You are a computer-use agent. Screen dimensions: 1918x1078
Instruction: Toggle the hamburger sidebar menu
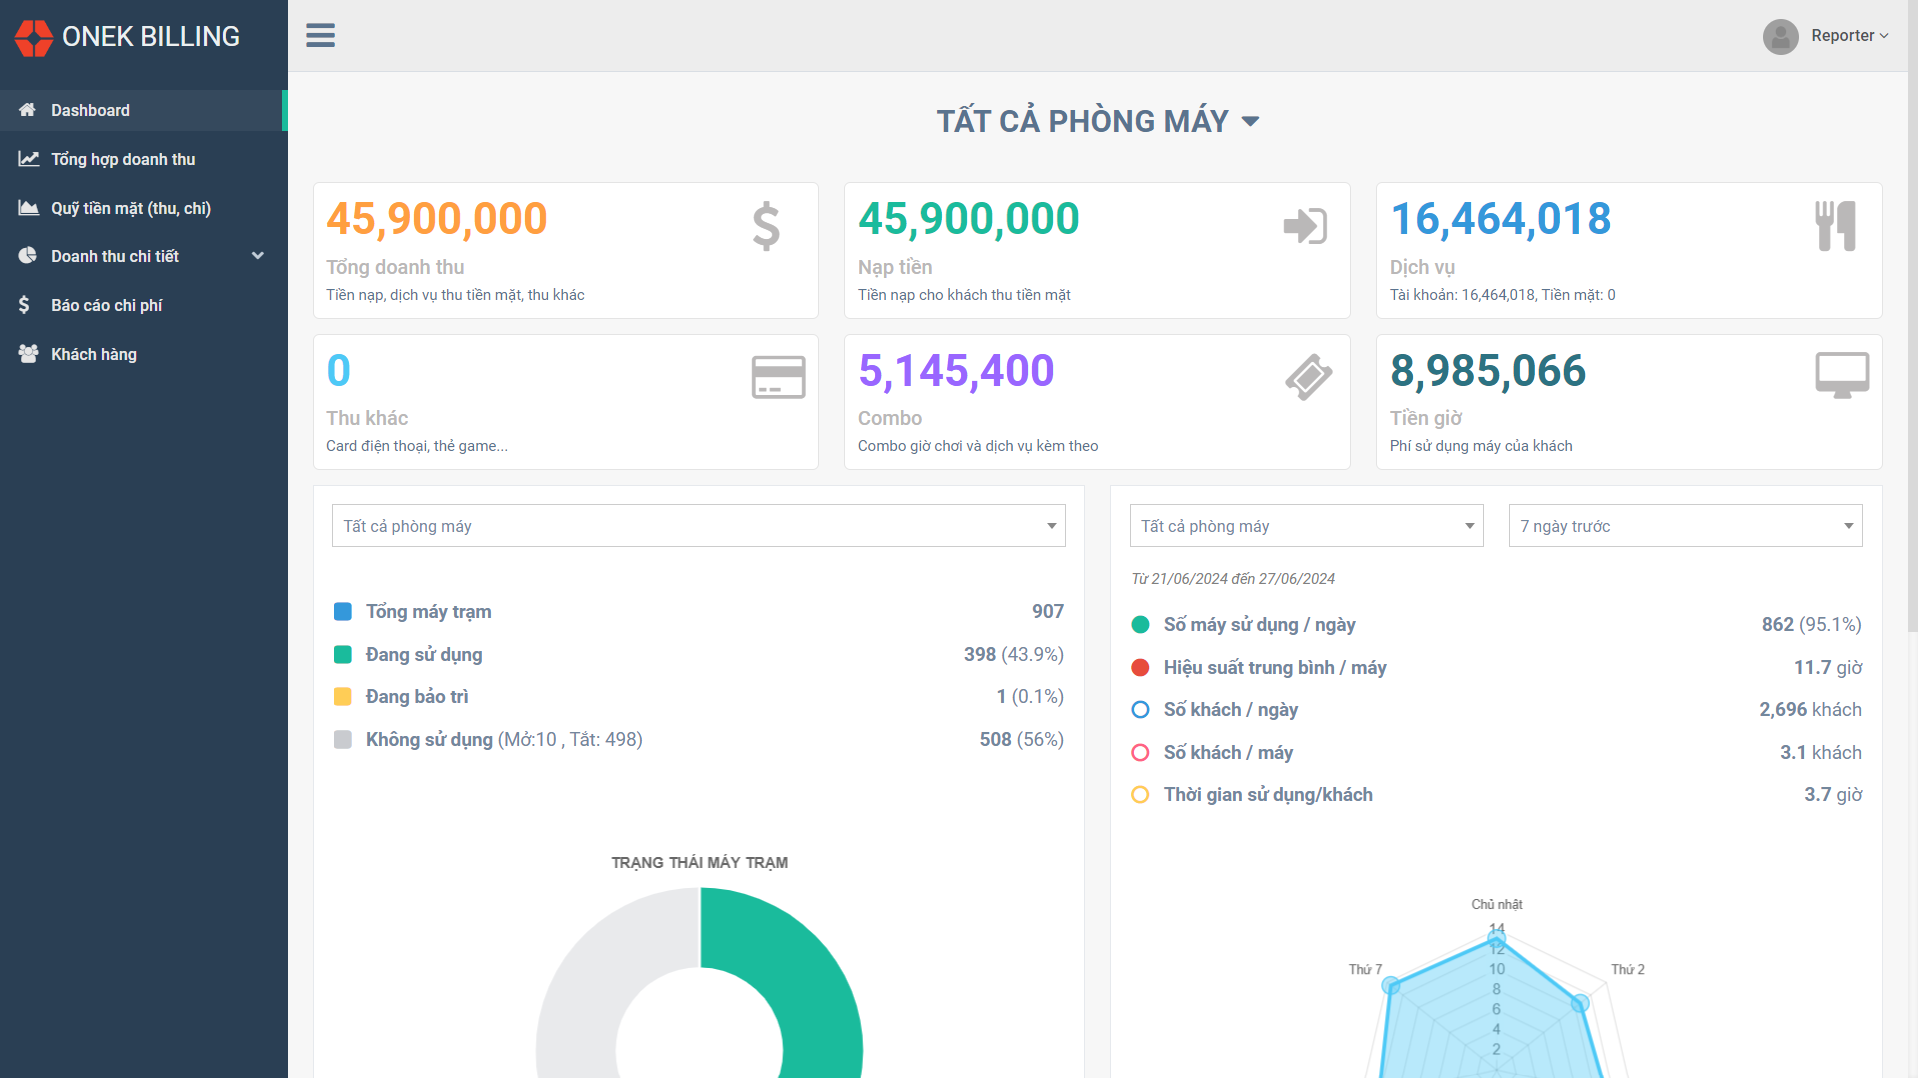[x=320, y=36]
